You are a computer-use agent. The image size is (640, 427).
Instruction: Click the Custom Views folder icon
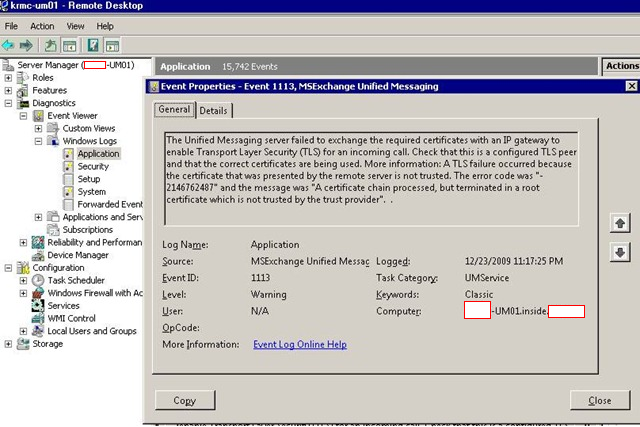(53, 129)
